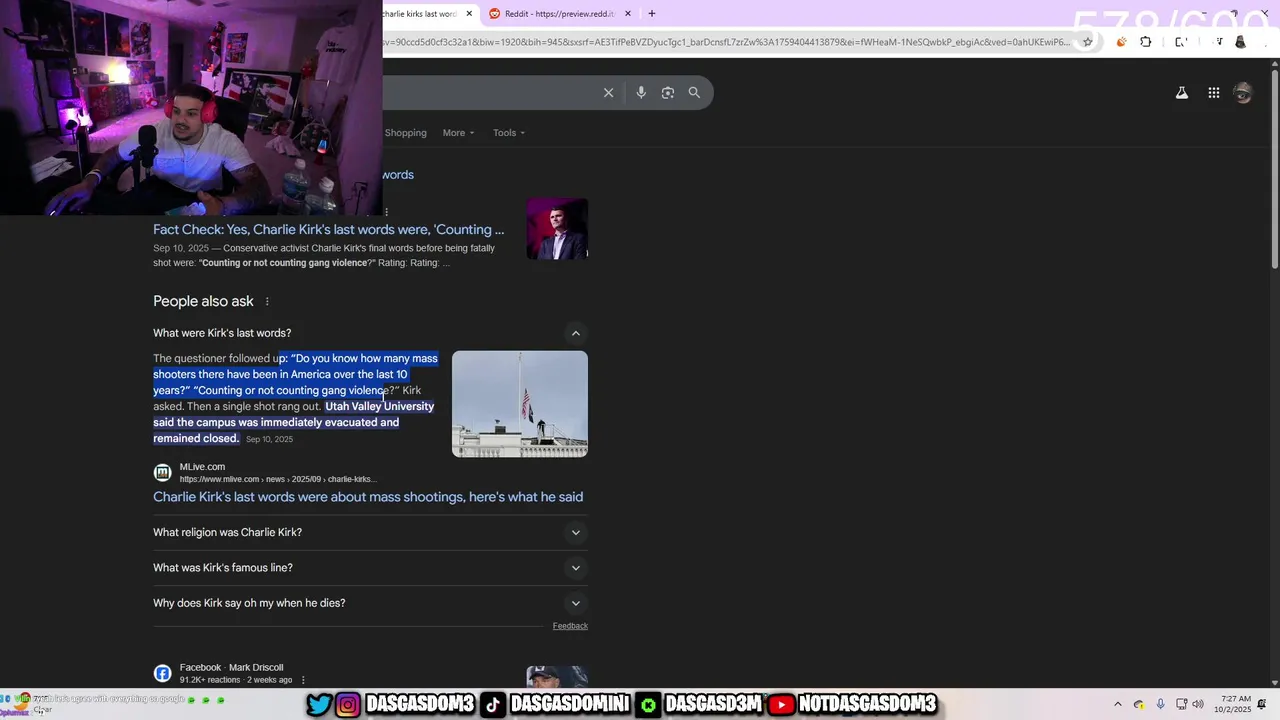The width and height of the screenshot is (1280, 720).
Task: Click the taskbar microphone tray icon
Action: [1160, 704]
